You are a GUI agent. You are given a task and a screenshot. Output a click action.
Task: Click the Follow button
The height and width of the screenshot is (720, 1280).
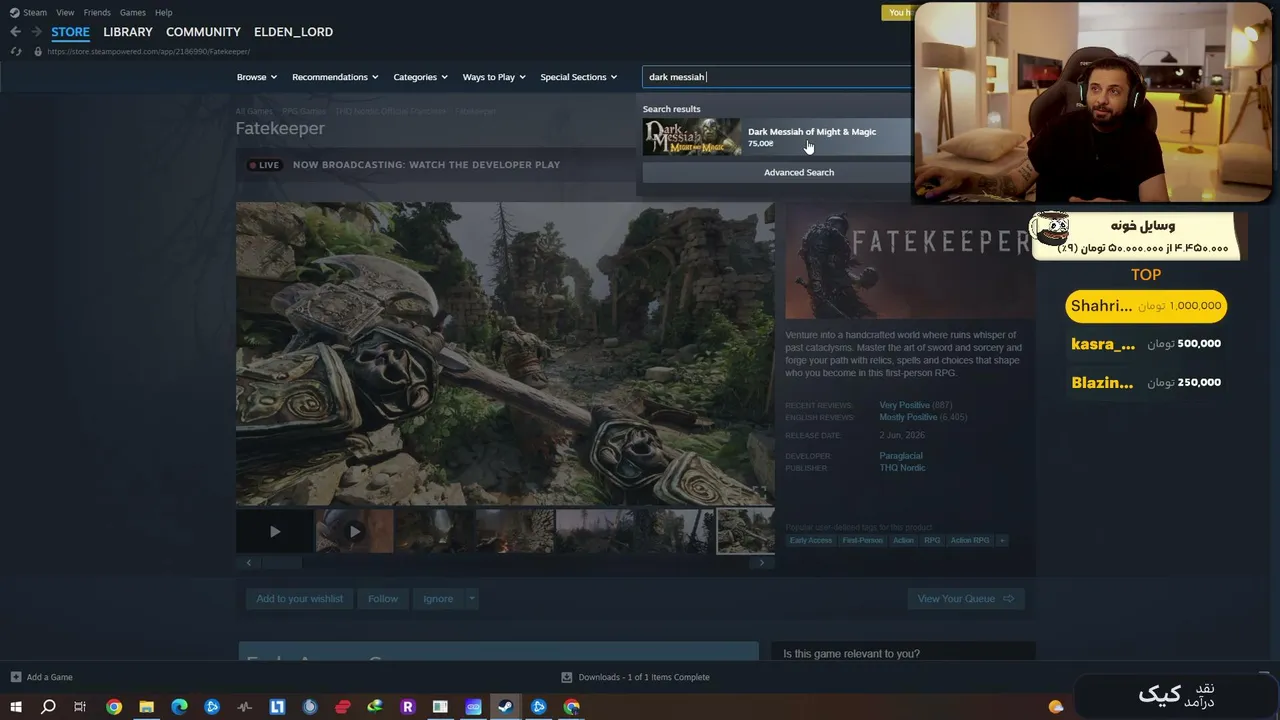(x=383, y=599)
